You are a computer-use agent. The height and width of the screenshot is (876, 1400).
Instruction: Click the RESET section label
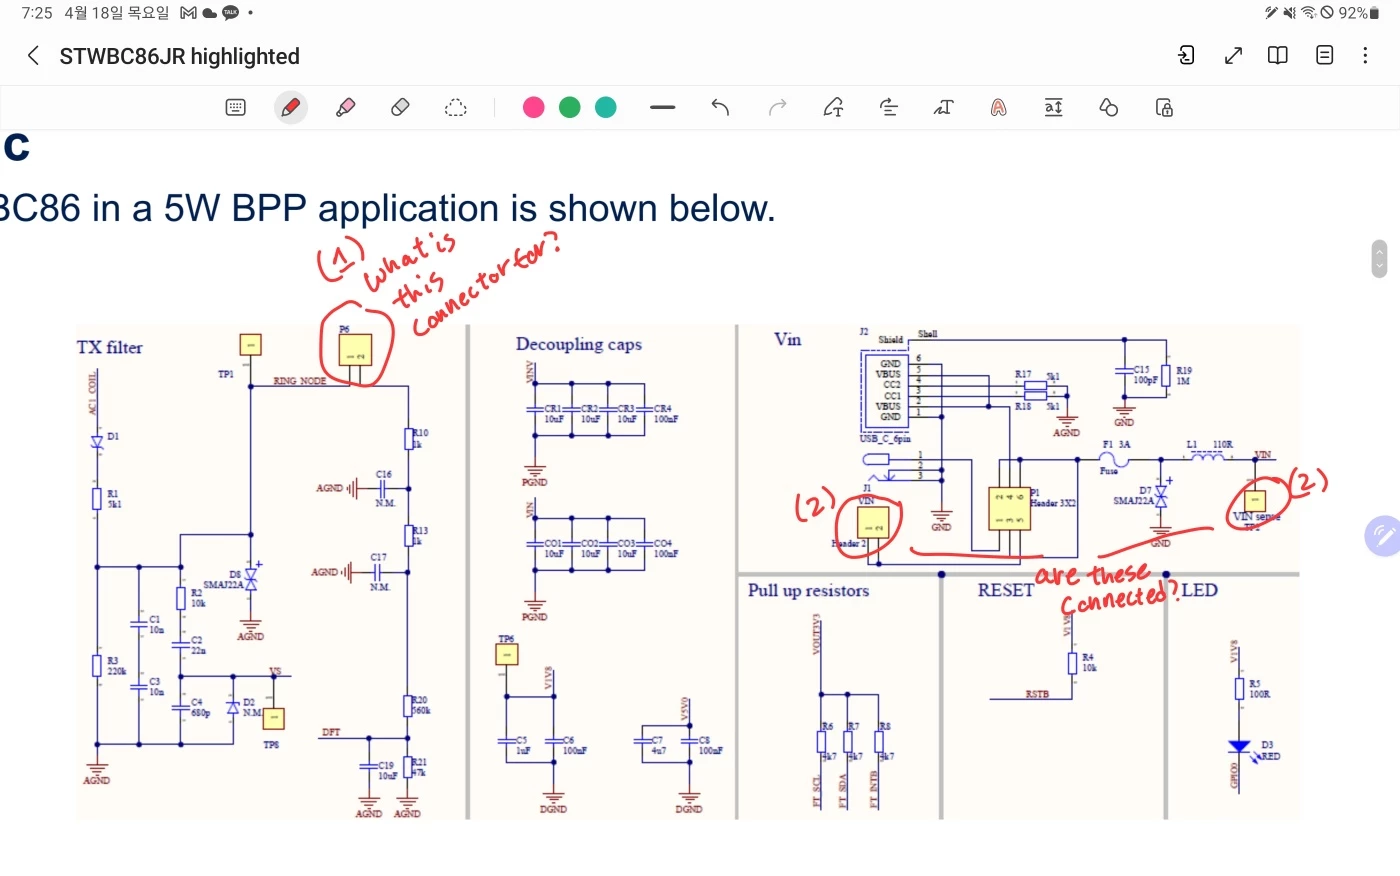coord(1005,590)
